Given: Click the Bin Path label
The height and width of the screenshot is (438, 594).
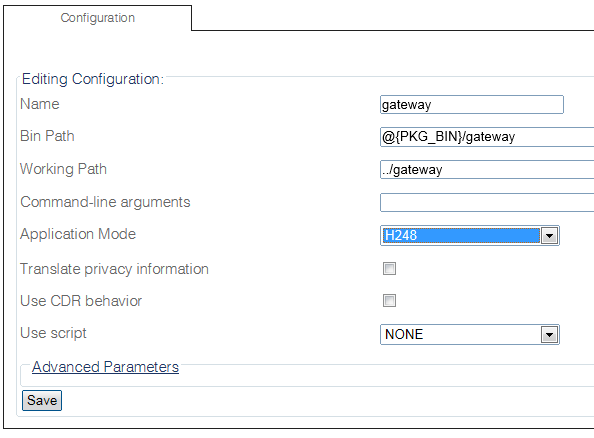Looking at the screenshot, I should 47,136.
